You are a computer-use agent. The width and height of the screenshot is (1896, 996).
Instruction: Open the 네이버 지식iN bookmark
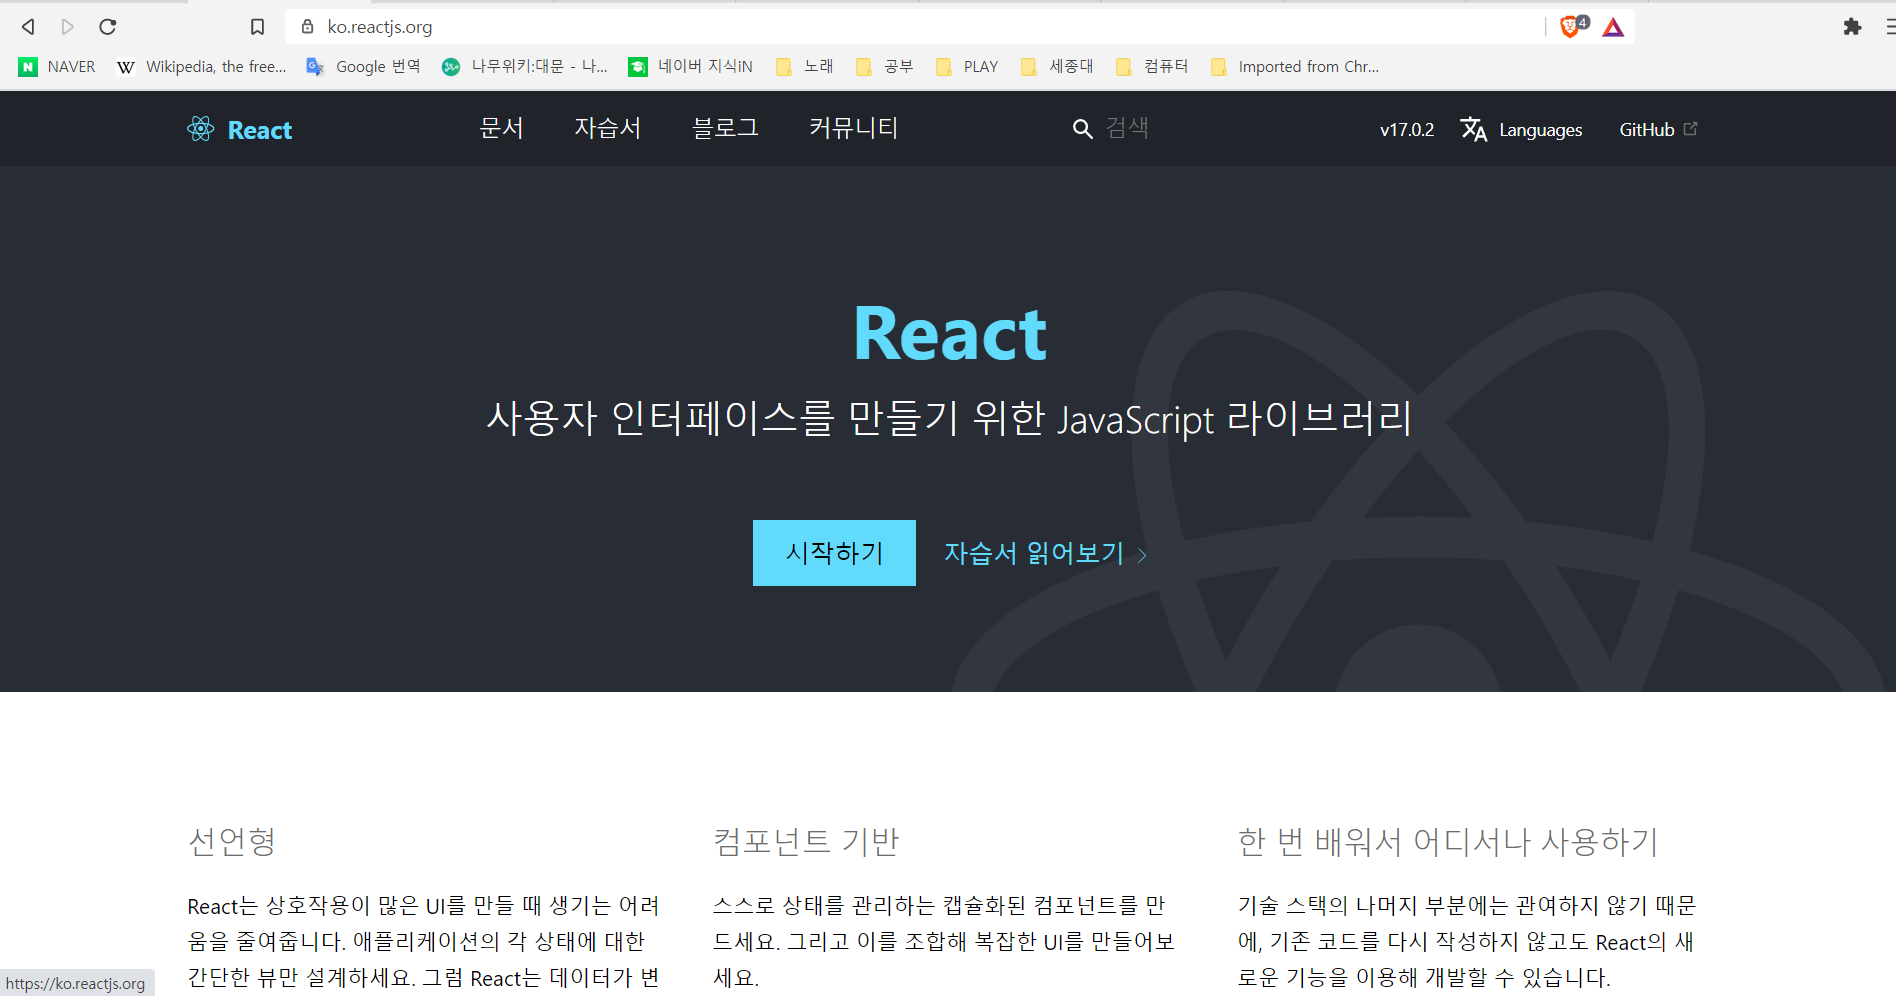[690, 67]
